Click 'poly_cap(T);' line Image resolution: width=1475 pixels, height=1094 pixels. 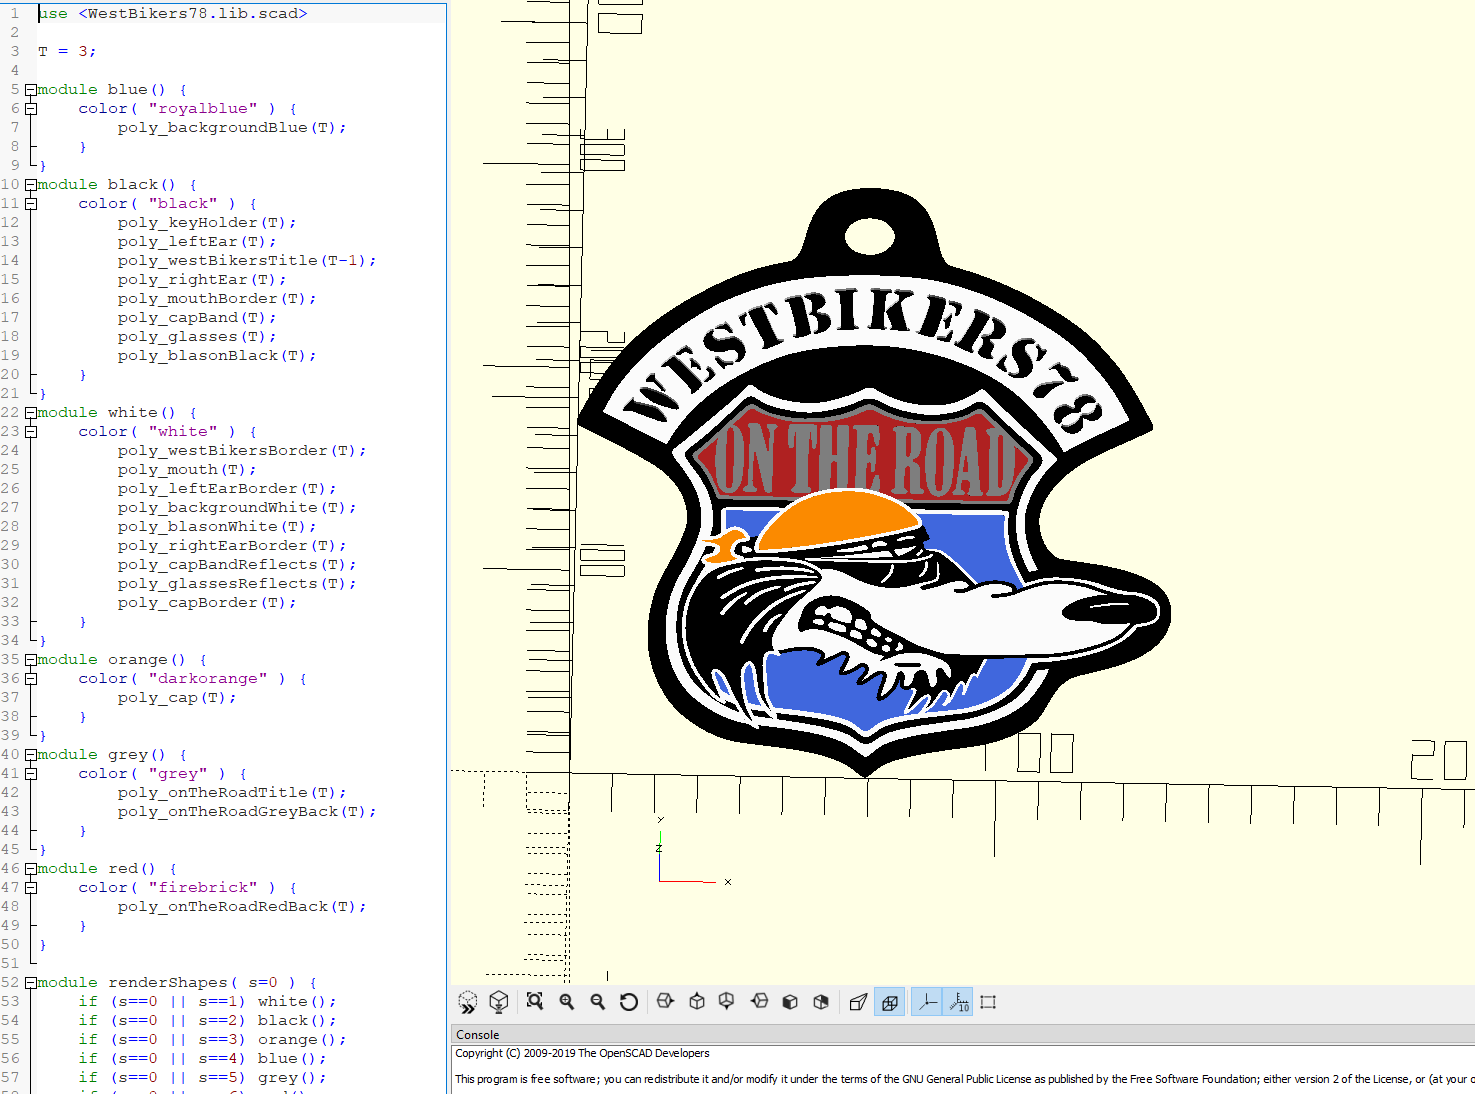click(177, 697)
